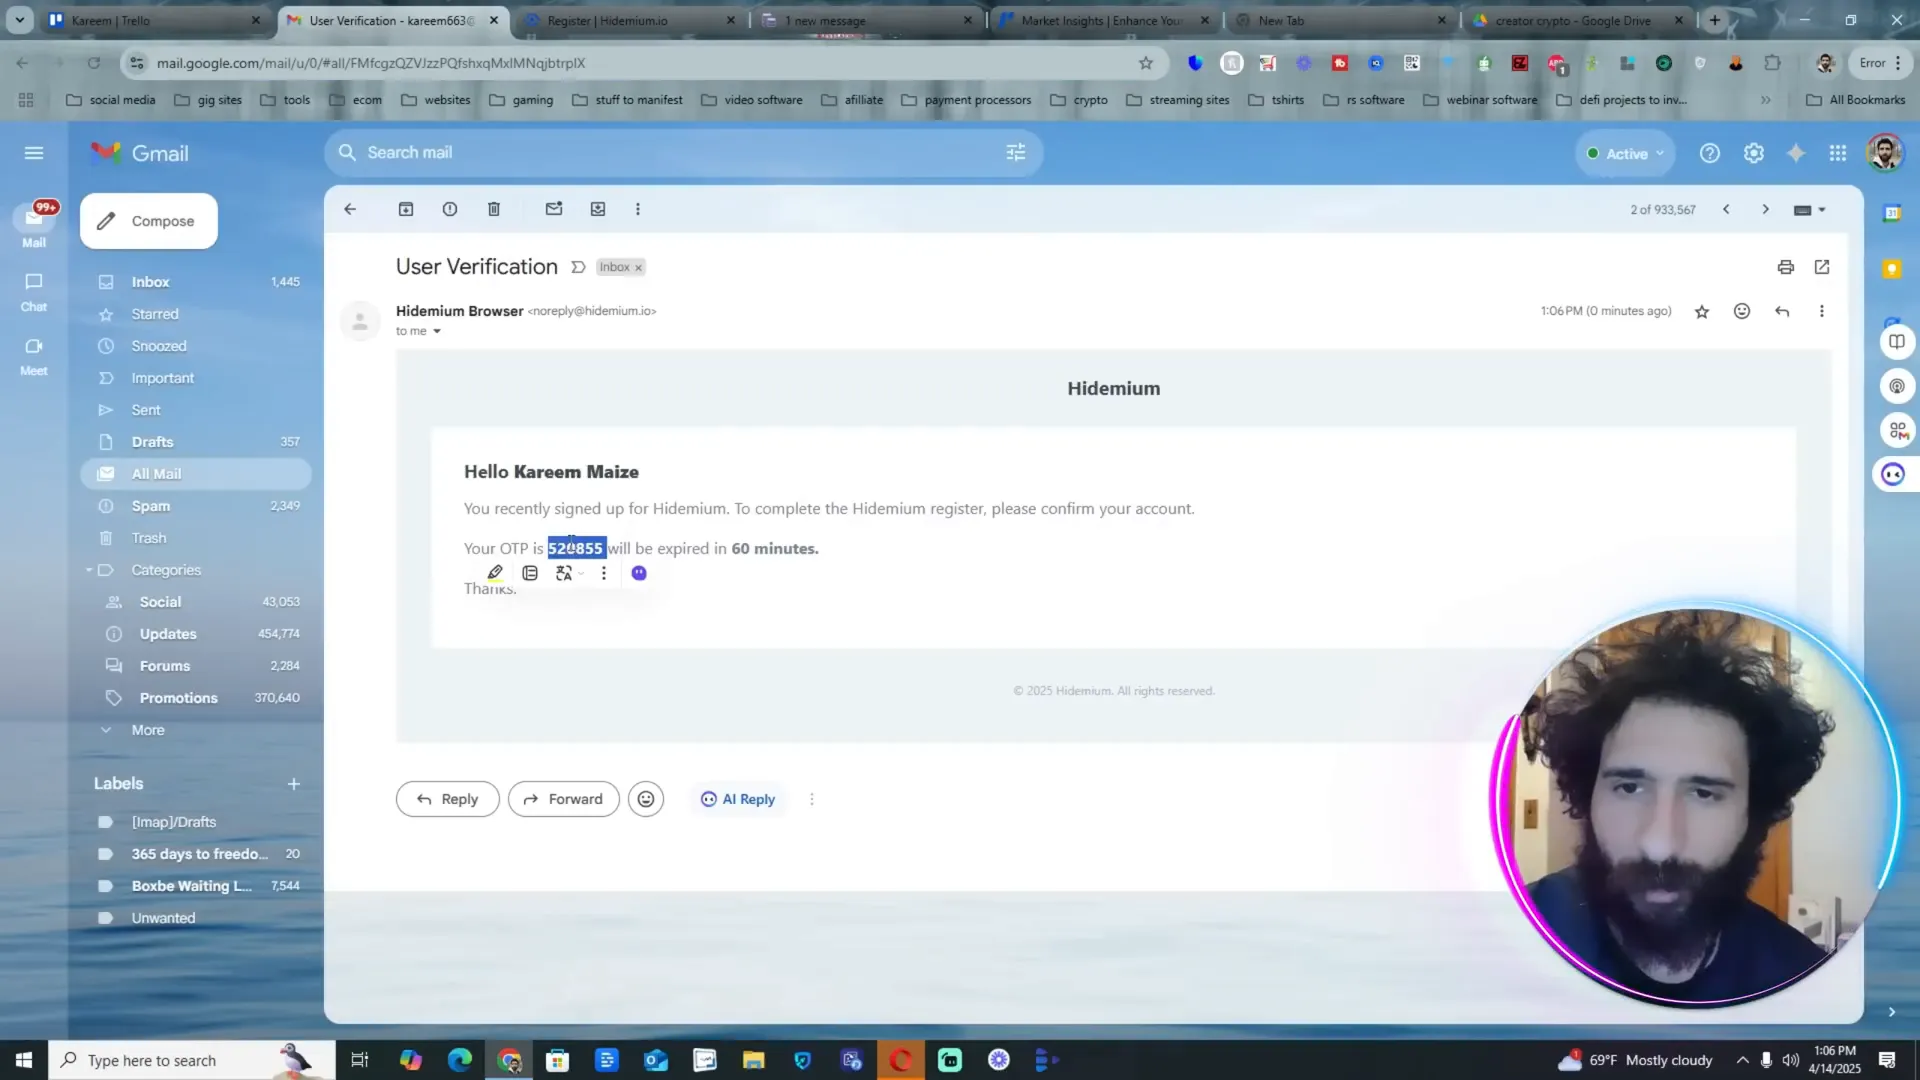Open the Inbox folder
The width and height of the screenshot is (1920, 1080).
pos(196,282)
